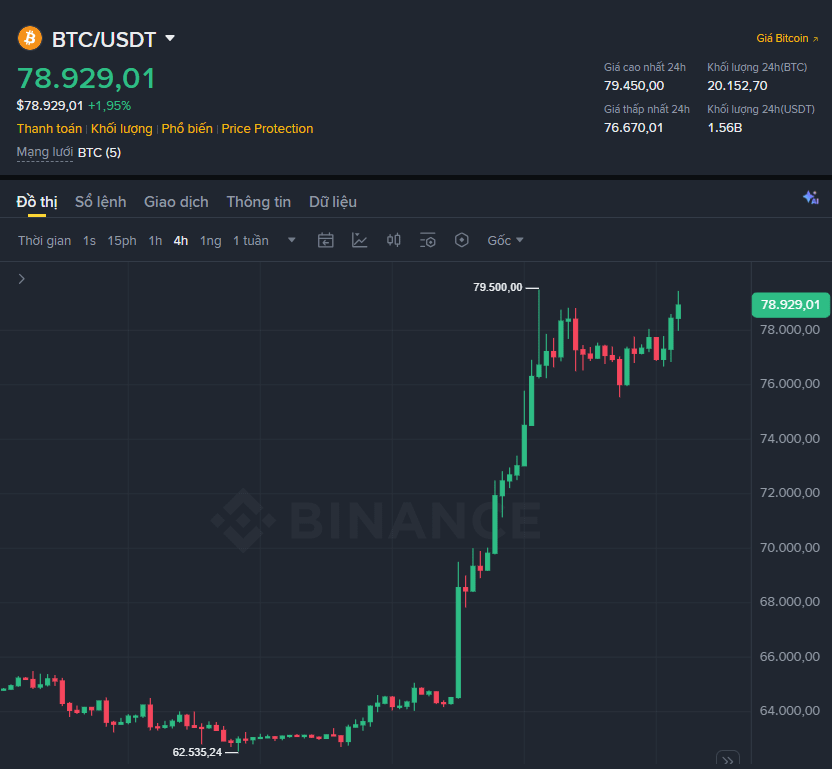Screen dimensions: 832x769
Task: Click the large 78.929,01 price
Action: (x=86, y=79)
